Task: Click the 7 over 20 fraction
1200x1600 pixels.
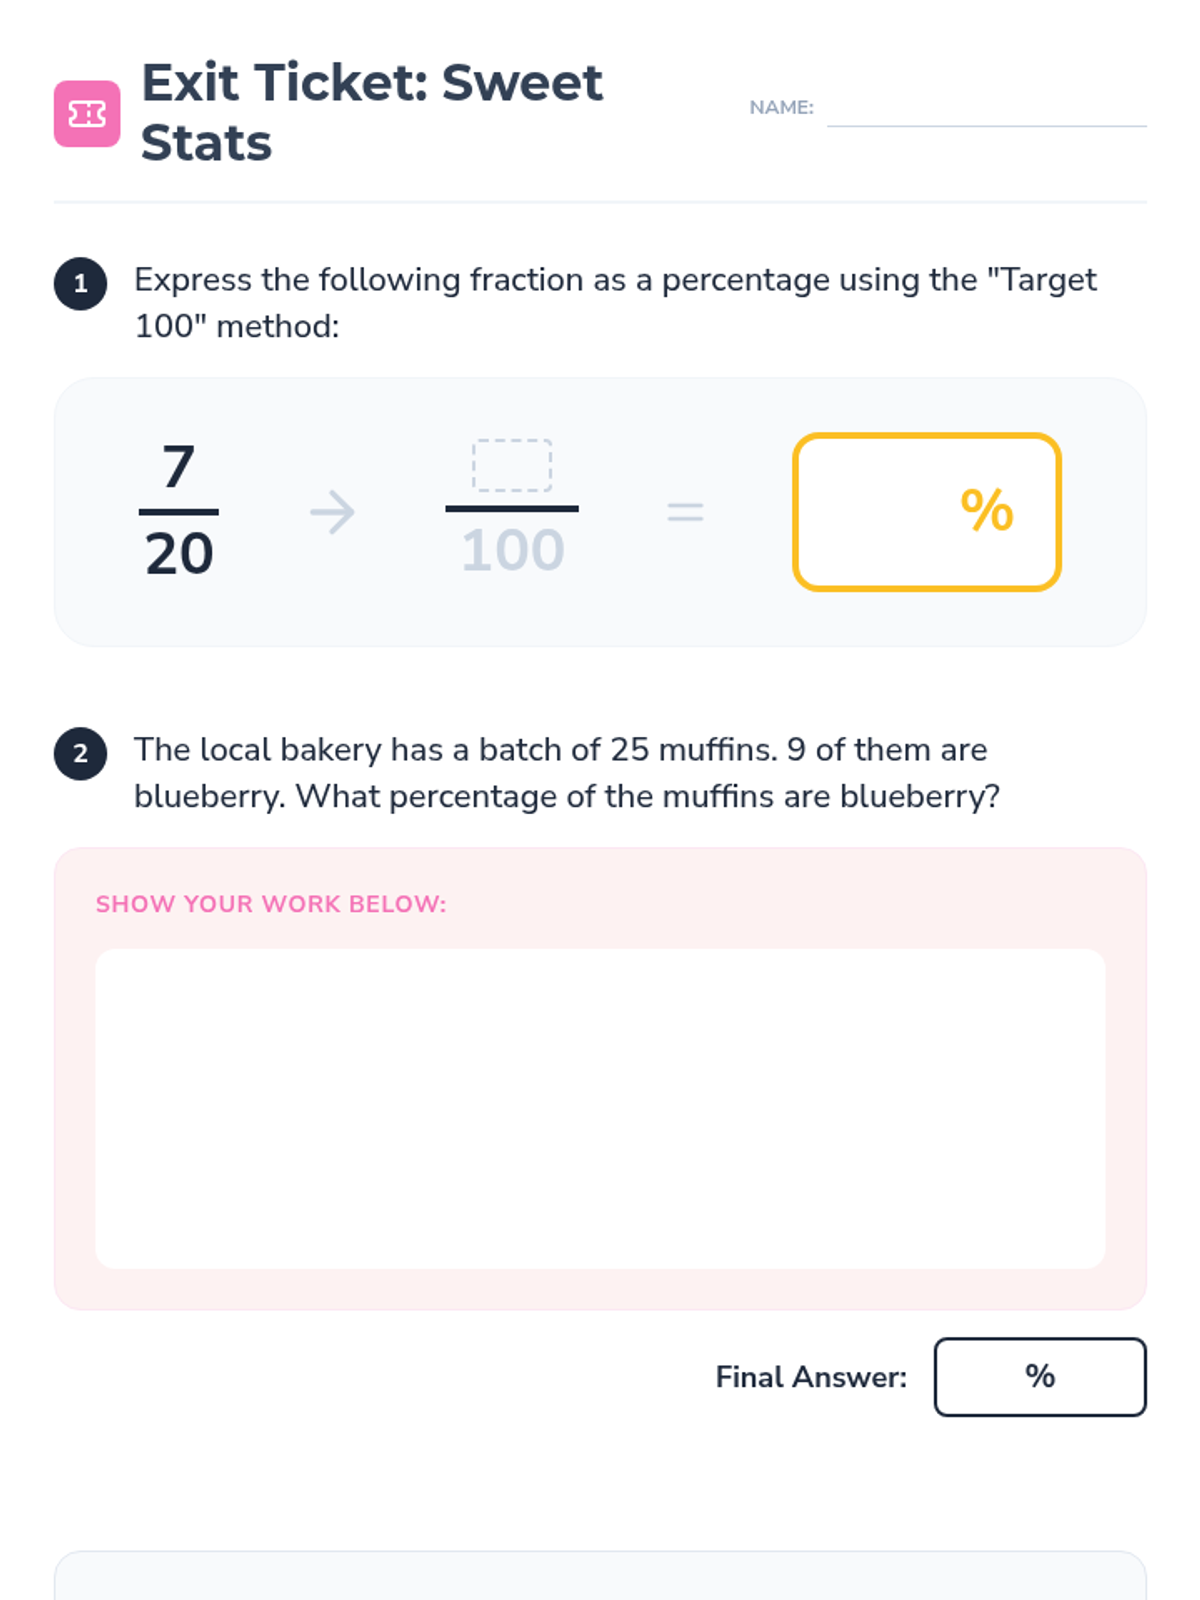Action: coord(179,512)
